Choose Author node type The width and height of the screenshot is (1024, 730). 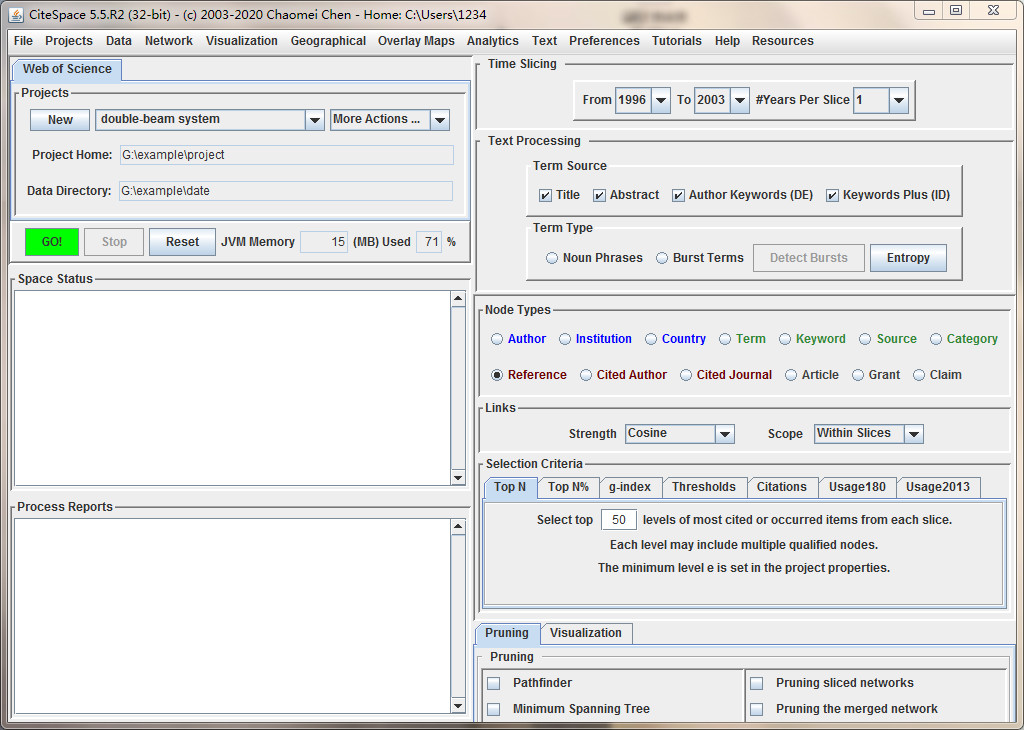497,339
